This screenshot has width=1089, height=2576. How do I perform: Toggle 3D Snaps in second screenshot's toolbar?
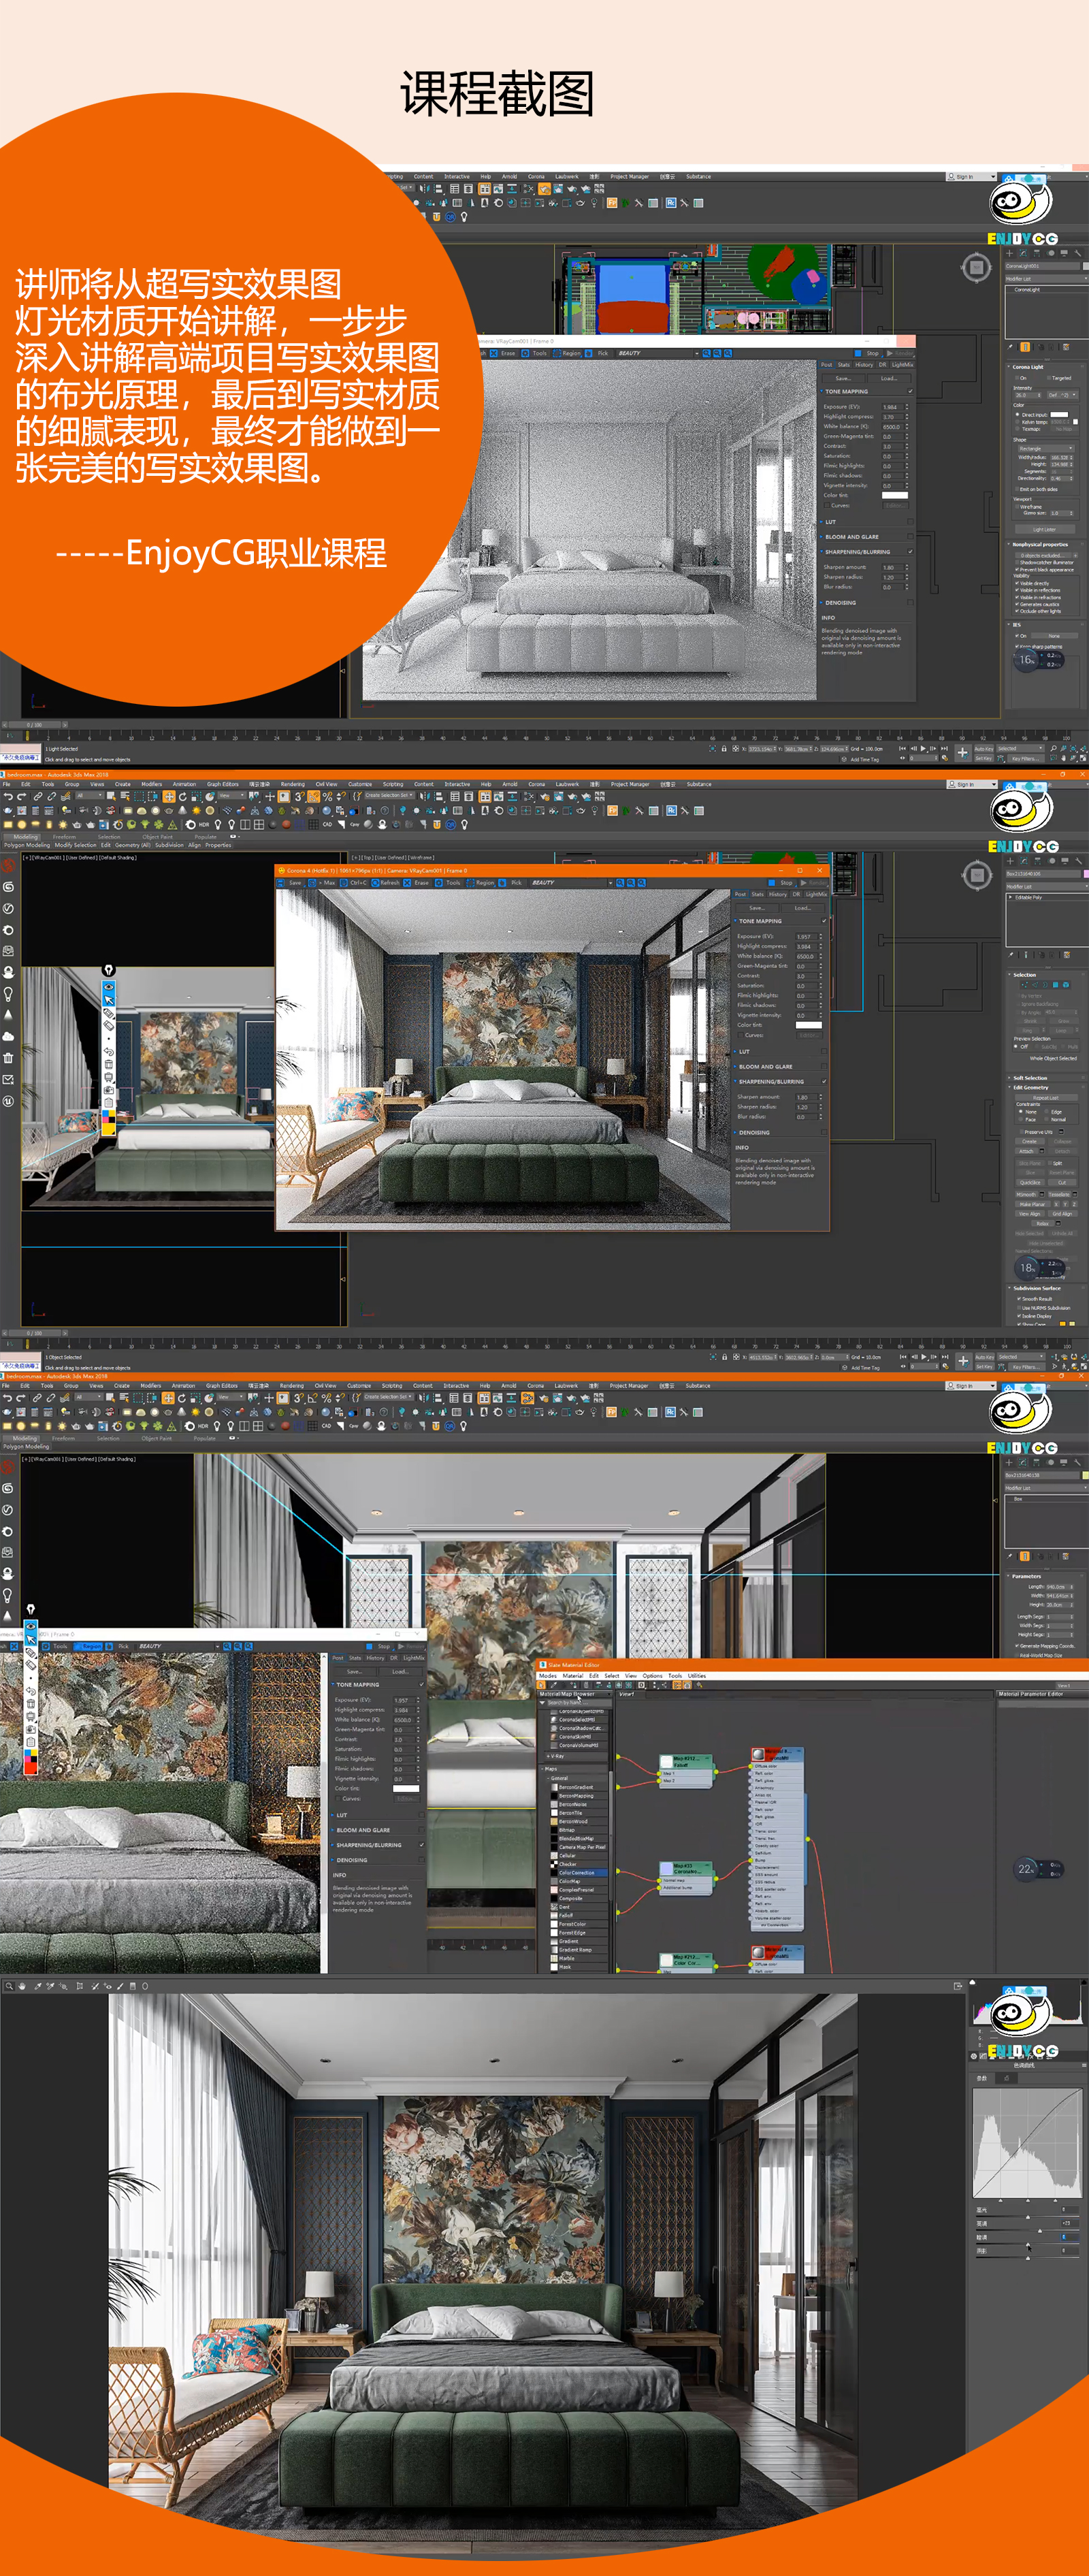point(299,797)
